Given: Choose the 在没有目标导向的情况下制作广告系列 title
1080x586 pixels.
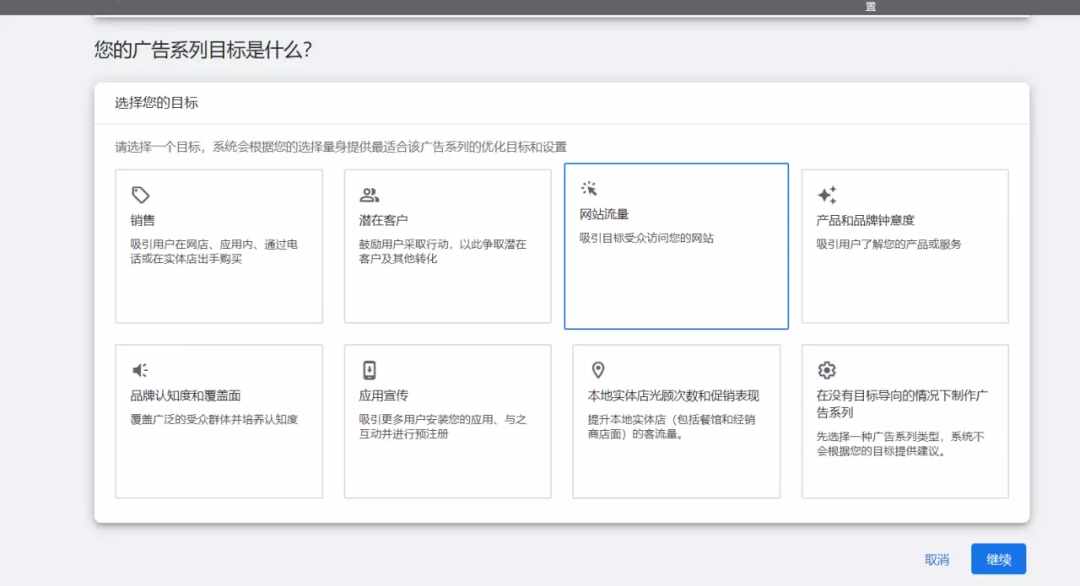Looking at the screenshot, I should click(902, 404).
